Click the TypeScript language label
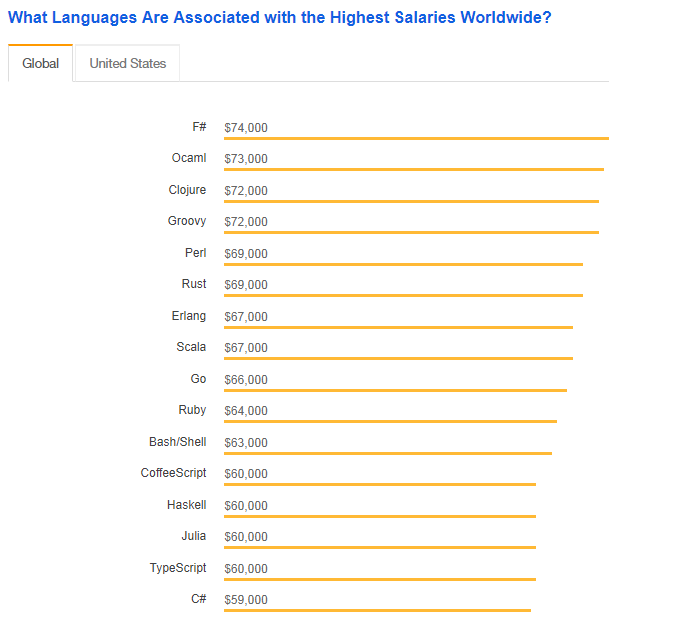The width and height of the screenshot is (690, 621). pyautogui.click(x=178, y=568)
